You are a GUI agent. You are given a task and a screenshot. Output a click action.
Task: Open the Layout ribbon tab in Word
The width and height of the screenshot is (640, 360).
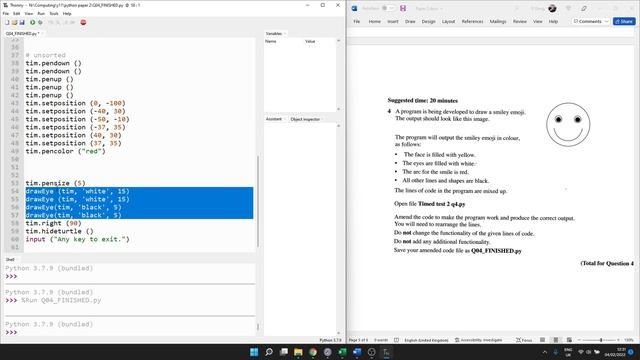tap(448, 21)
